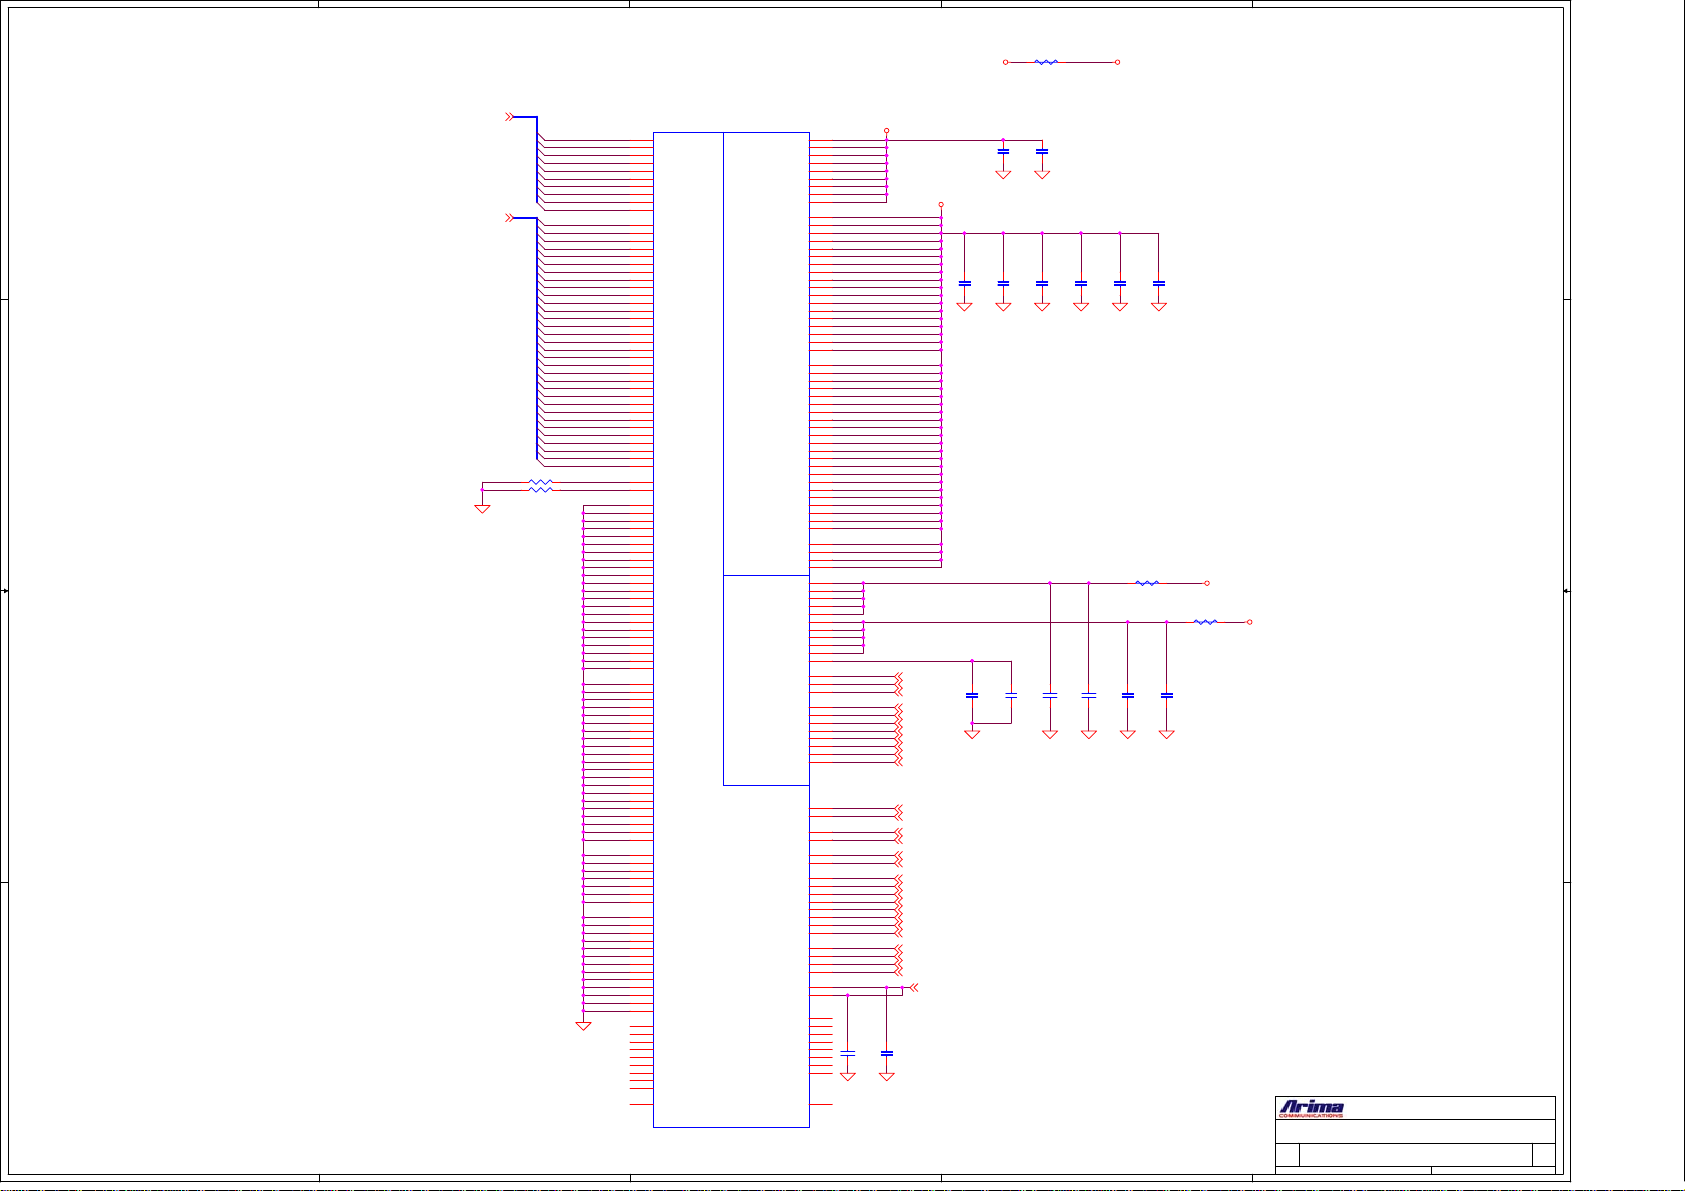Image resolution: width=1685 pixels, height=1191 pixels.
Task: Select ground symbol ending the long left rail
Action: 583,1026
